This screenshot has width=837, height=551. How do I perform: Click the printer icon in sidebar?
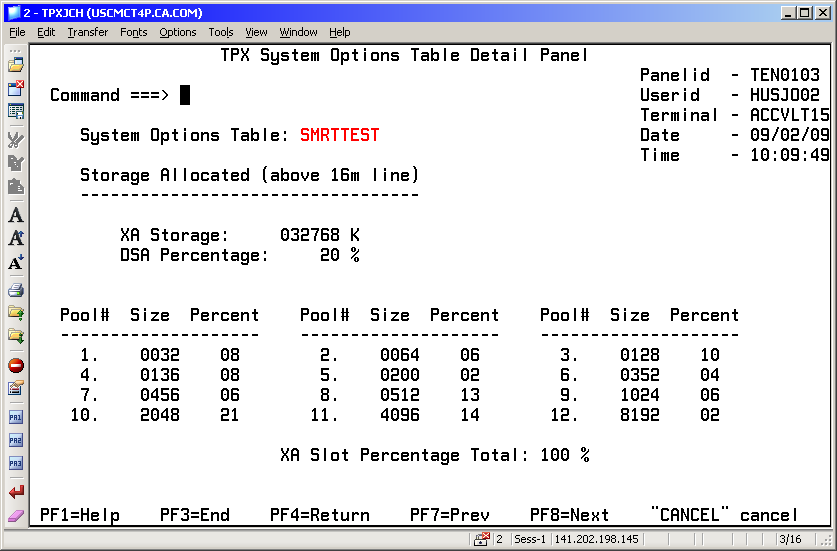tap(16, 291)
